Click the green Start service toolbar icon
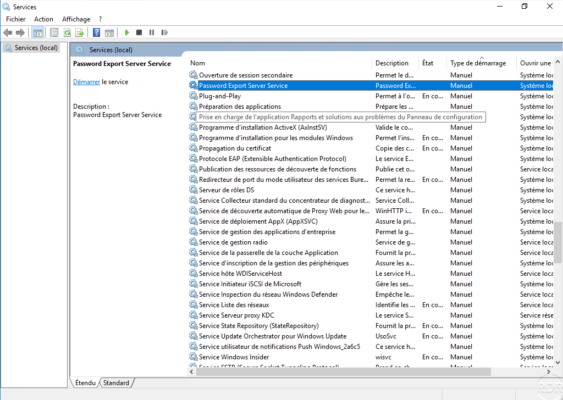 (127, 33)
